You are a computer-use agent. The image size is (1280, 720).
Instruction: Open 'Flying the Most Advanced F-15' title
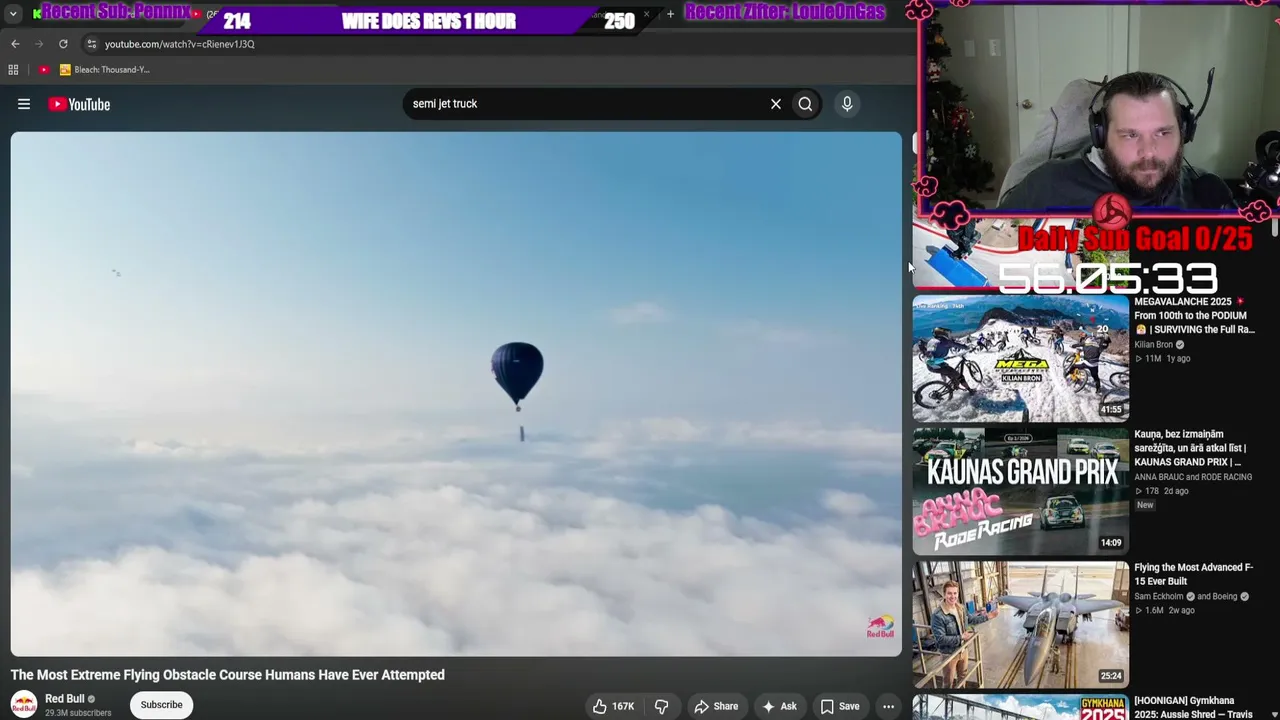coord(1194,574)
